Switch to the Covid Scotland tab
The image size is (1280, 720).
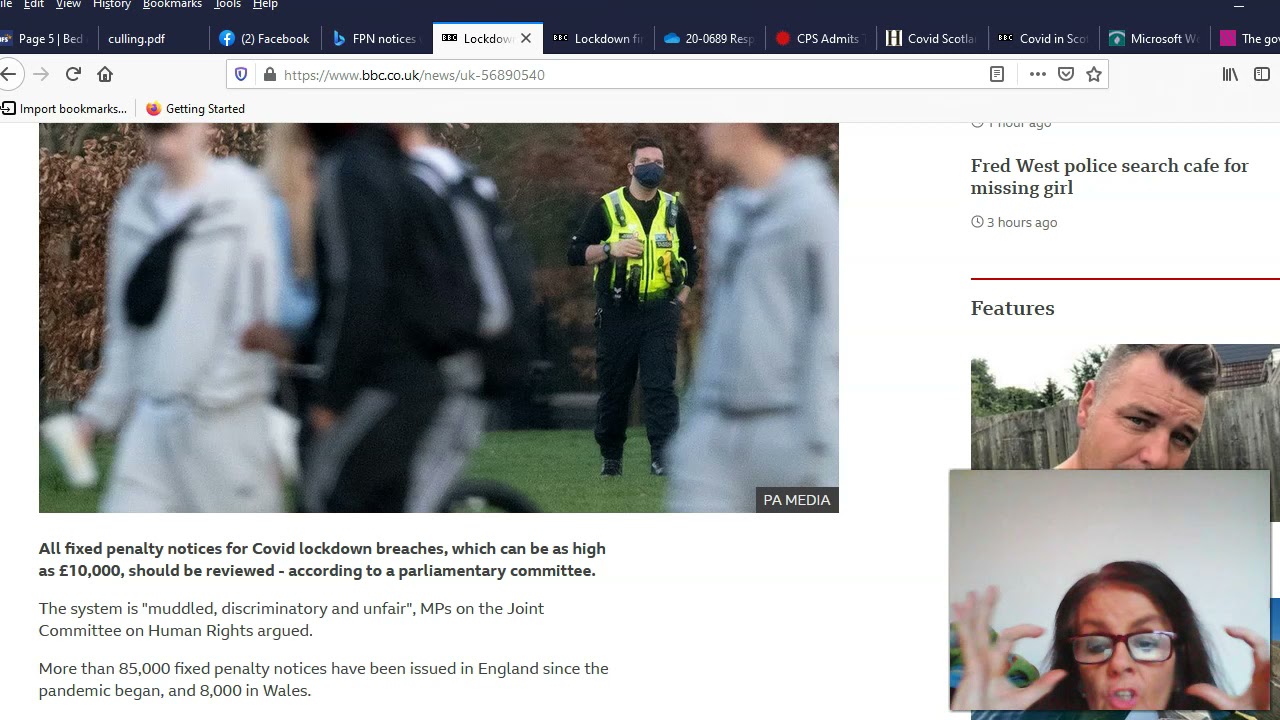(x=932, y=38)
